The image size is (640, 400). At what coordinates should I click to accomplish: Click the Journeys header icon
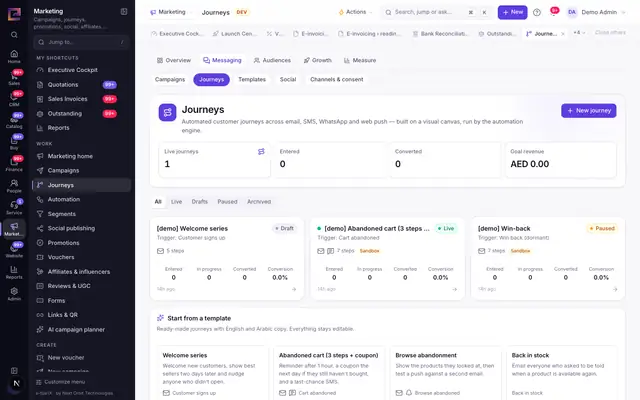(x=167, y=113)
